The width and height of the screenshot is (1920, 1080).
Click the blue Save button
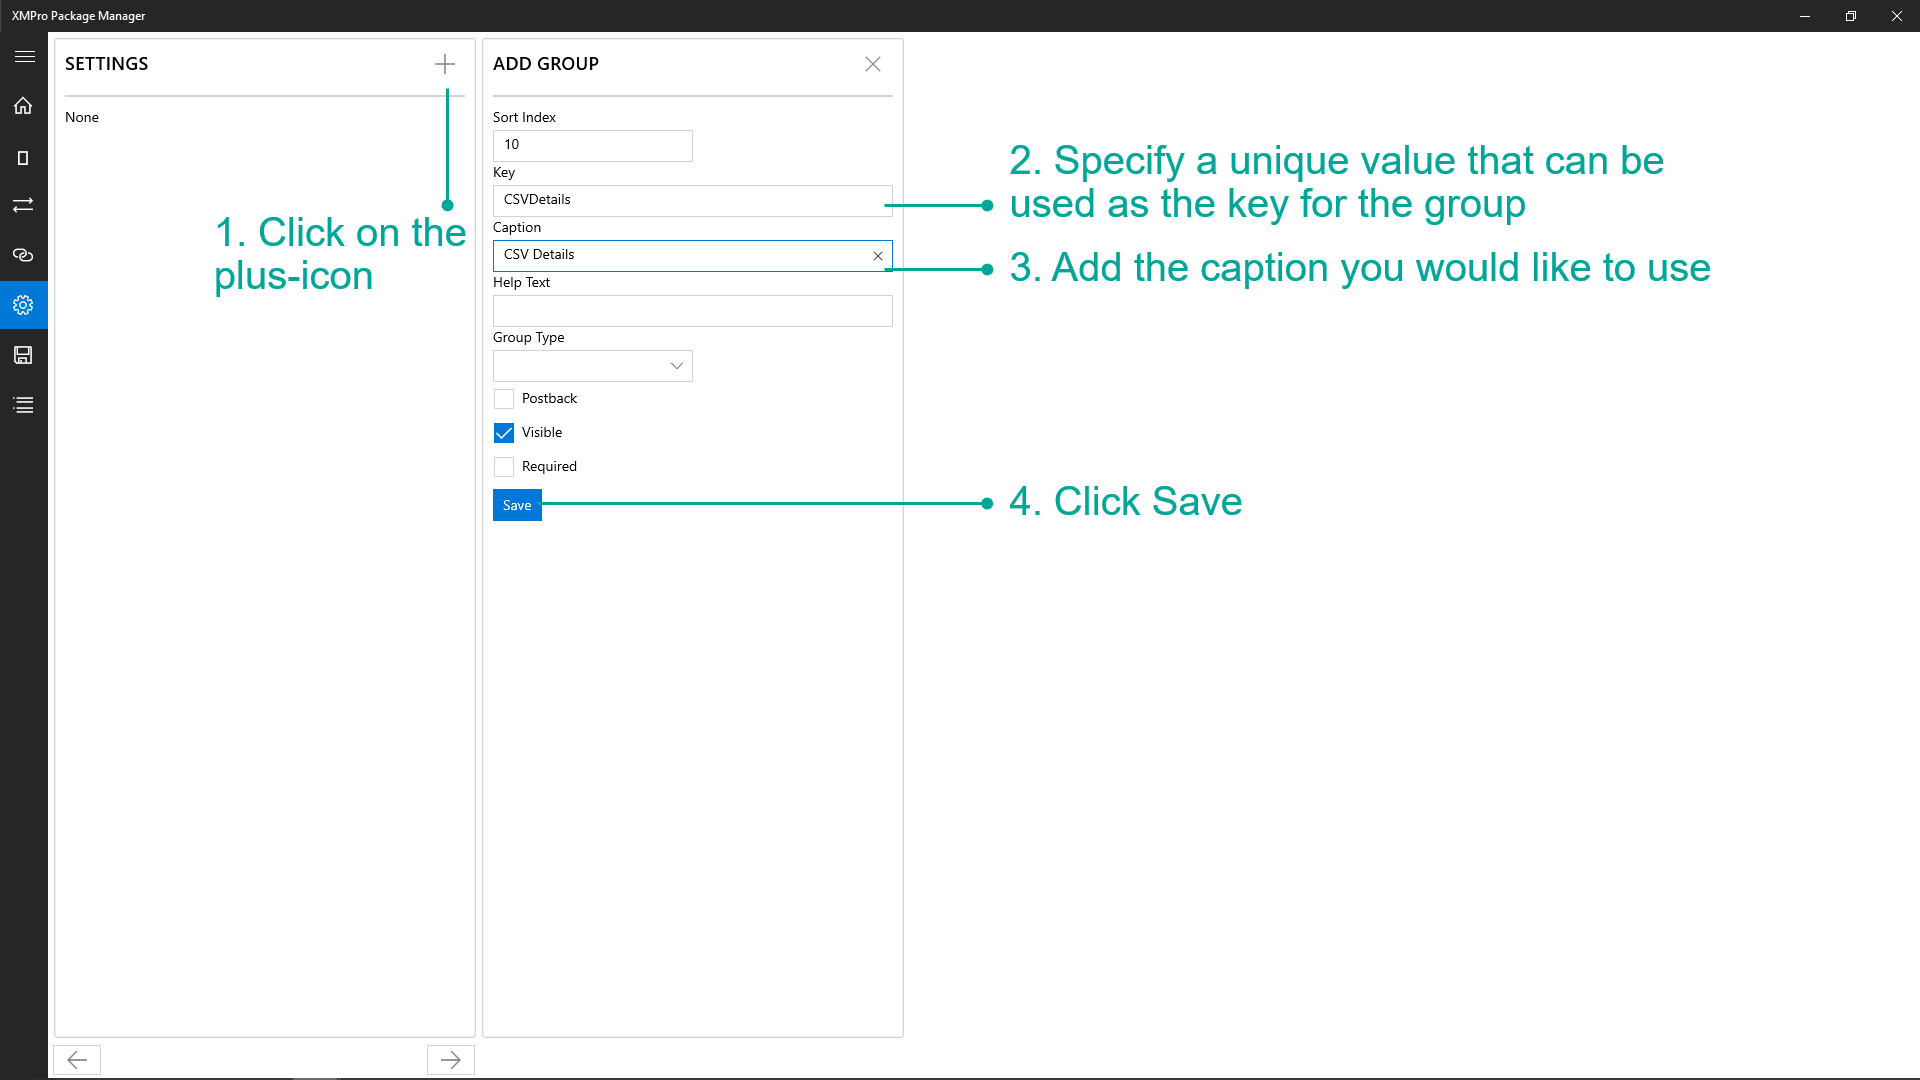[517, 505]
